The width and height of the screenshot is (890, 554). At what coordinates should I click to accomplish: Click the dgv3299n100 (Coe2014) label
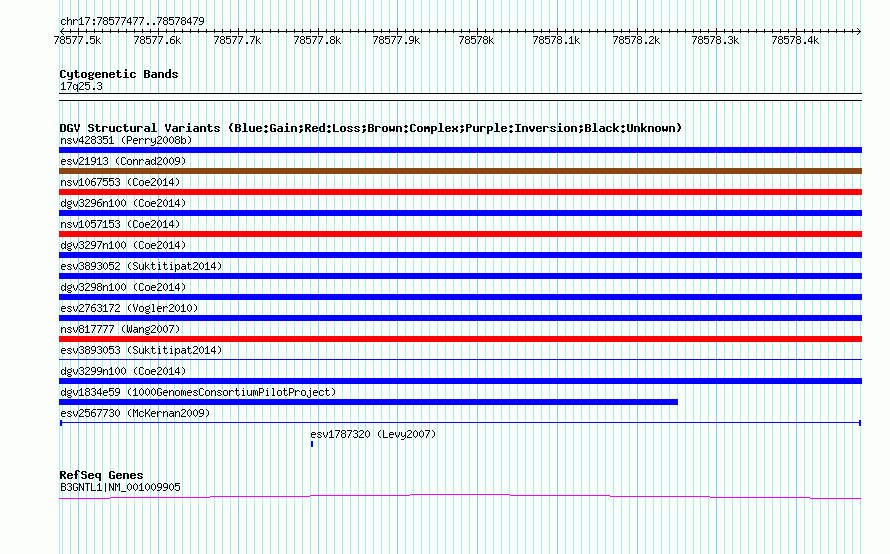tap(123, 371)
